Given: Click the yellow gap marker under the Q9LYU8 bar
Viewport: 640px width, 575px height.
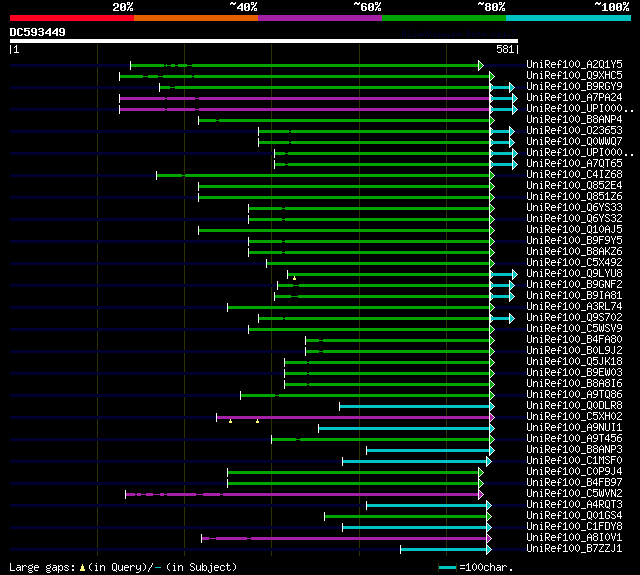Looking at the screenshot, I should point(294,278).
